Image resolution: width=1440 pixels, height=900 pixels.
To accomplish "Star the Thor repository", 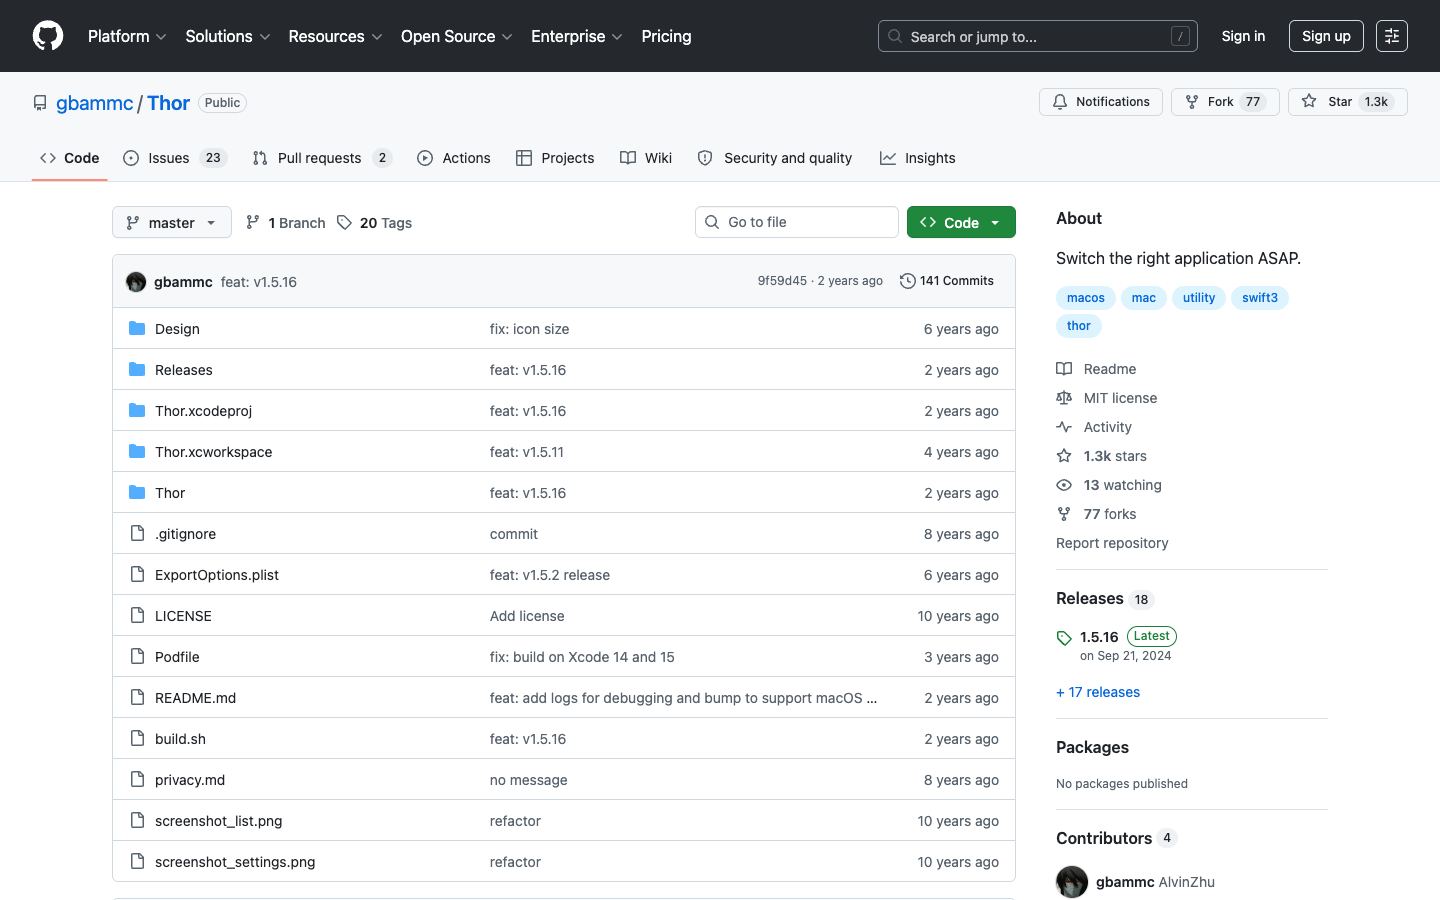I will [1347, 102].
